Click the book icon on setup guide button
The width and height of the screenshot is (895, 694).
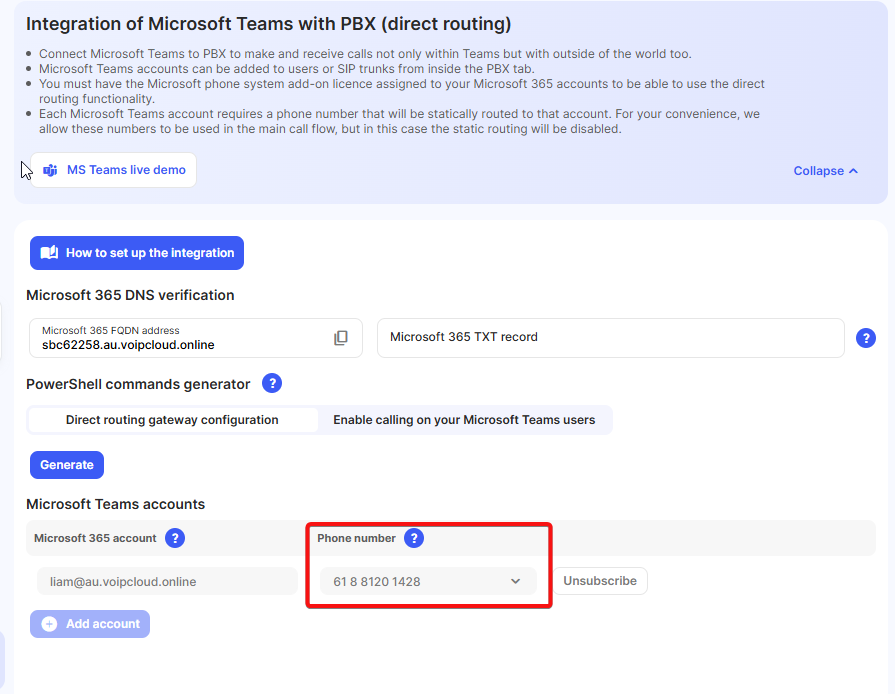click(x=49, y=253)
